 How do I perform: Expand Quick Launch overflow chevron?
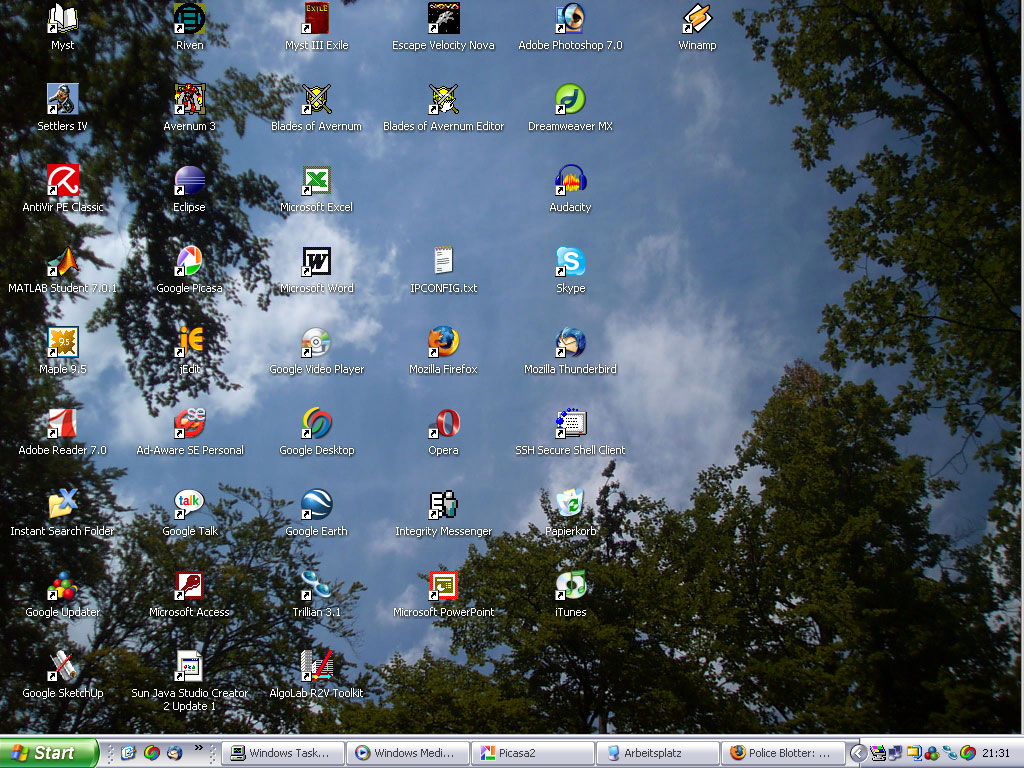198,748
